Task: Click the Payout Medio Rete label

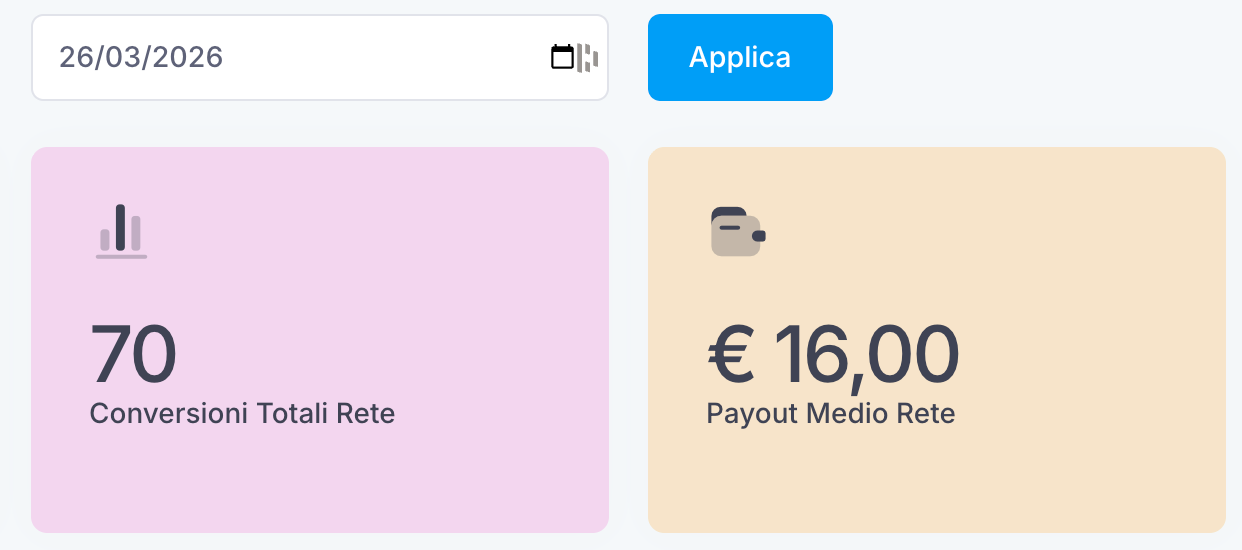Action: coord(830,413)
